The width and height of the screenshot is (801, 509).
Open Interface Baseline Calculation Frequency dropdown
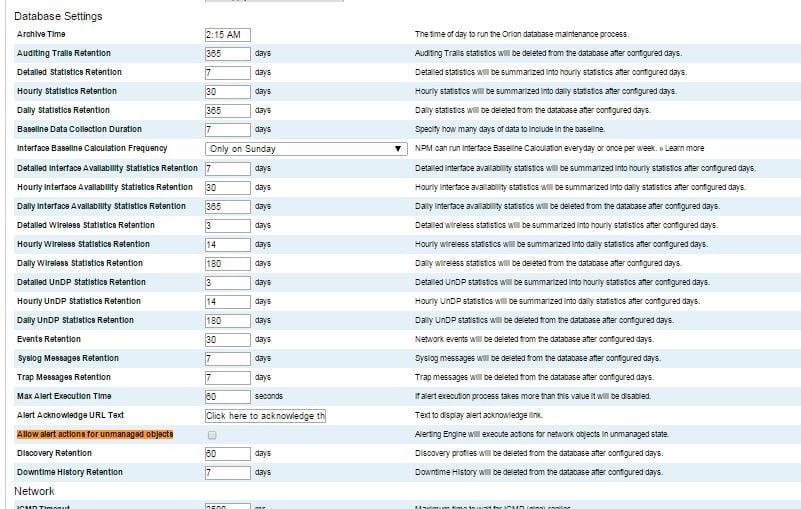[306, 149]
